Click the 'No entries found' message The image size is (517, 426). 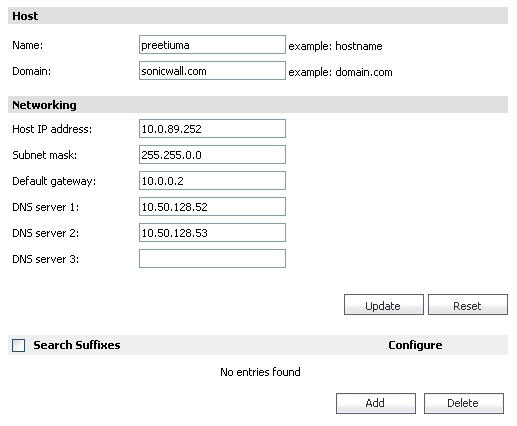point(260,372)
